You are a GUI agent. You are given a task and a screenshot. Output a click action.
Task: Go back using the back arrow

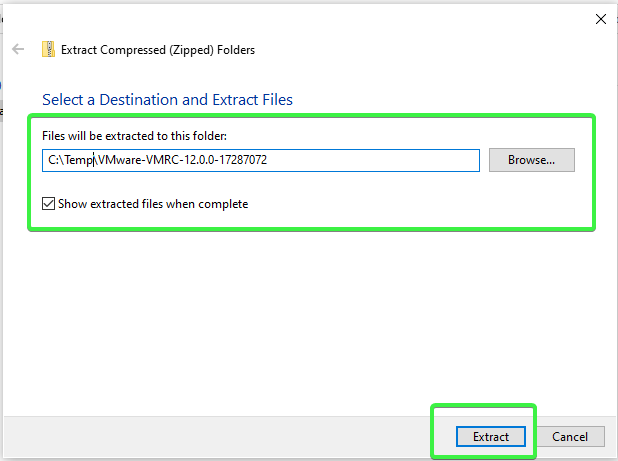point(18,50)
